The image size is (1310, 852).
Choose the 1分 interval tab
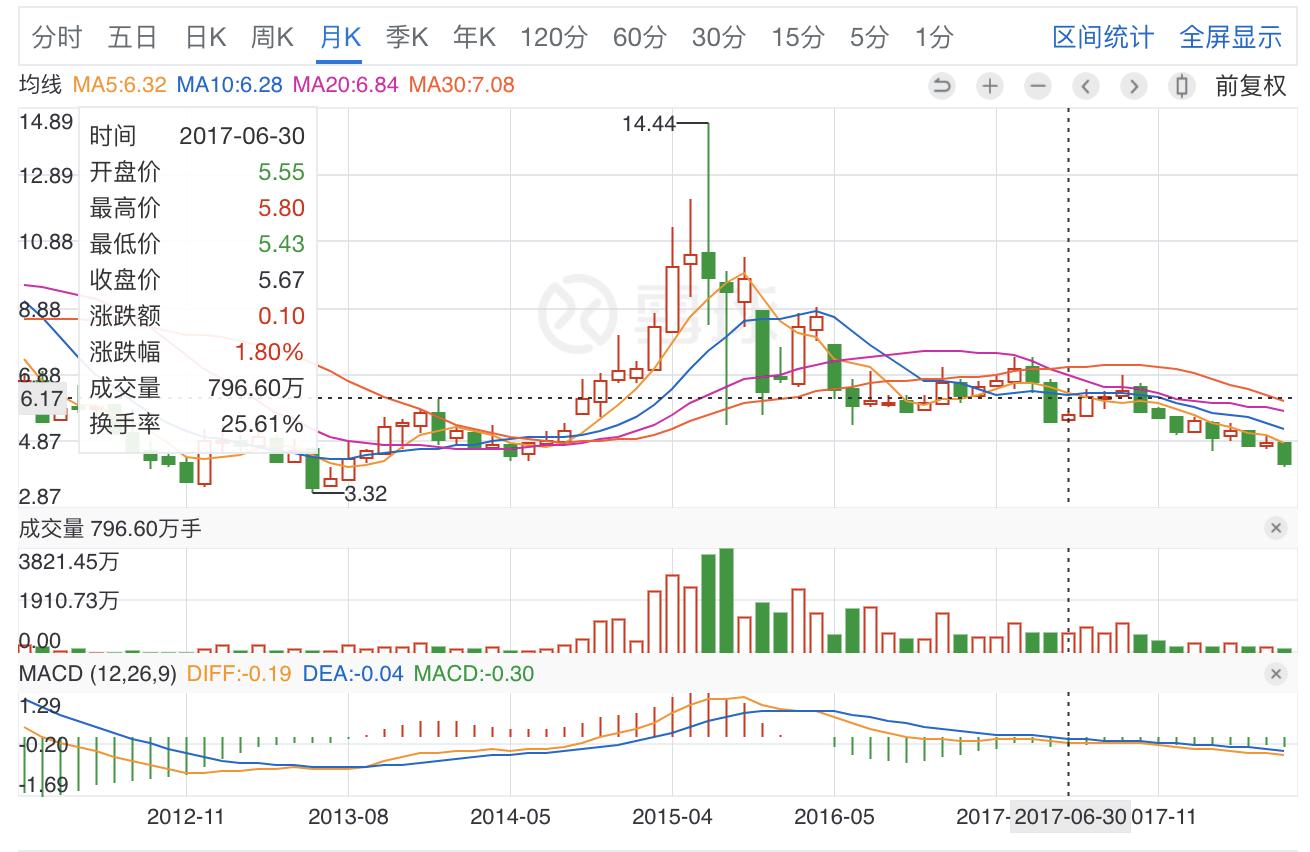[x=933, y=38]
